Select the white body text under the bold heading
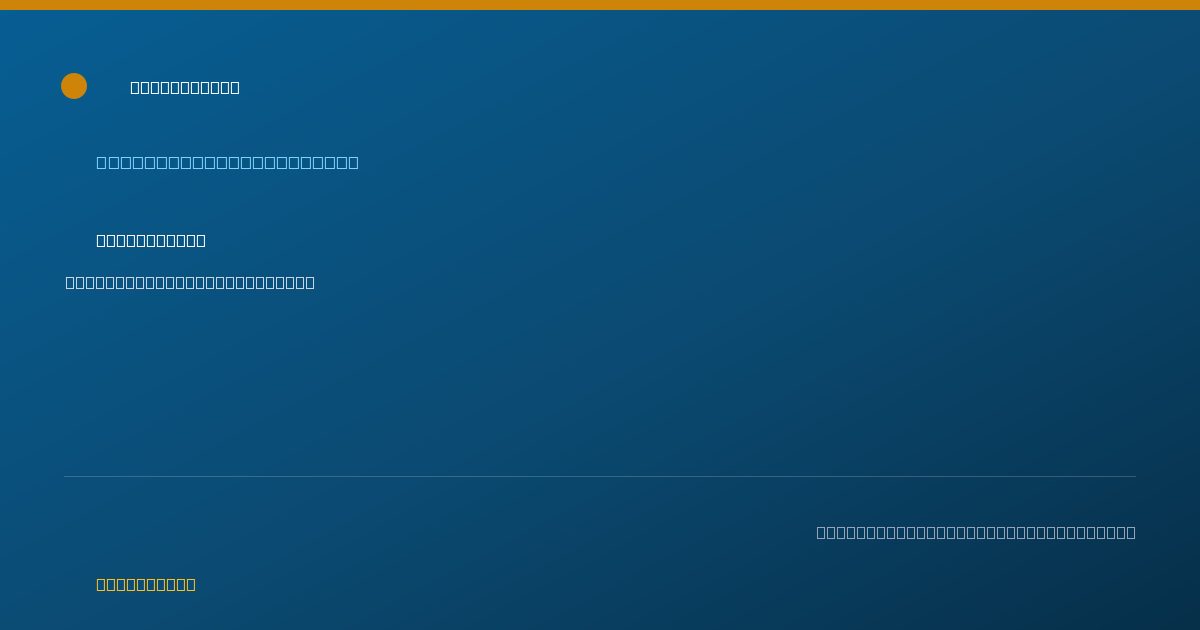1200x630 pixels. (x=190, y=282)
